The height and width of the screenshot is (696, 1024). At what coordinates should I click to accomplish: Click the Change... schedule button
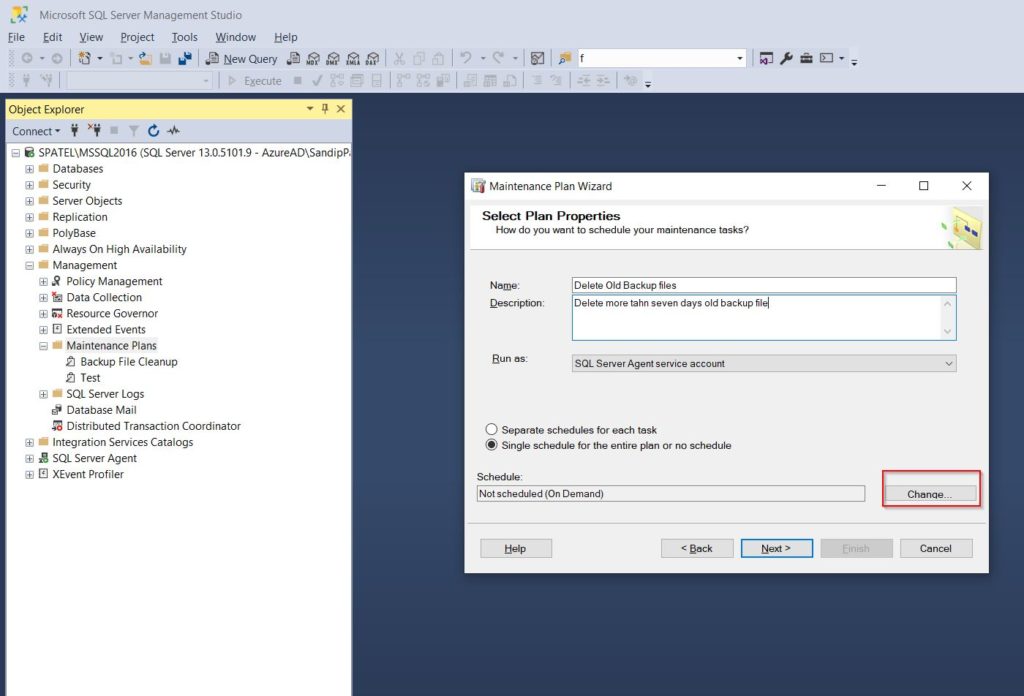coord(930,494)
